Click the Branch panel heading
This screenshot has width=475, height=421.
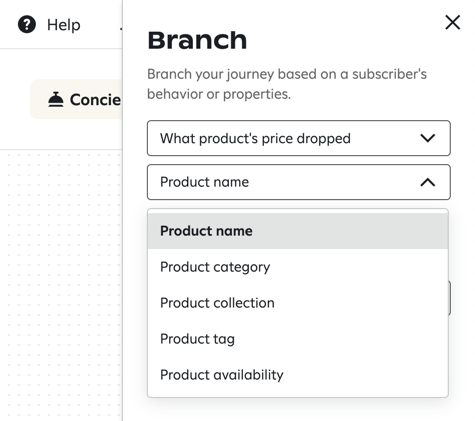pos(197,40)
